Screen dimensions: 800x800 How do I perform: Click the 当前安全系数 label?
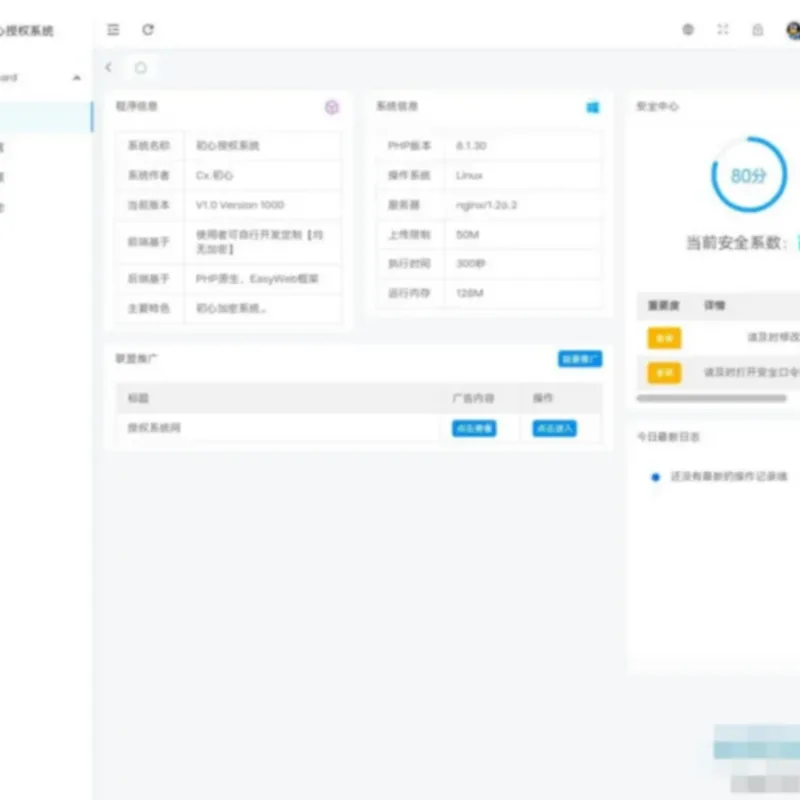pos(737,243)
